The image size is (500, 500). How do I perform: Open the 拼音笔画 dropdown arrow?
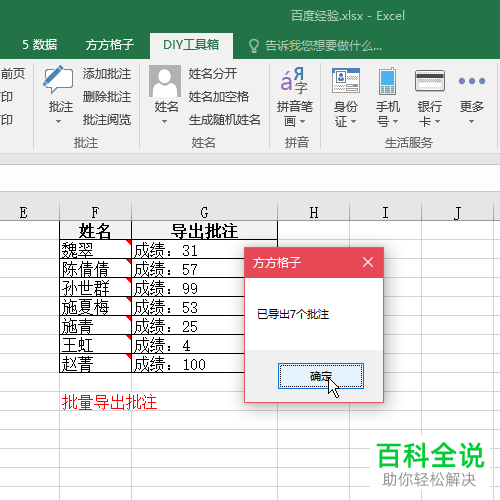303,121
